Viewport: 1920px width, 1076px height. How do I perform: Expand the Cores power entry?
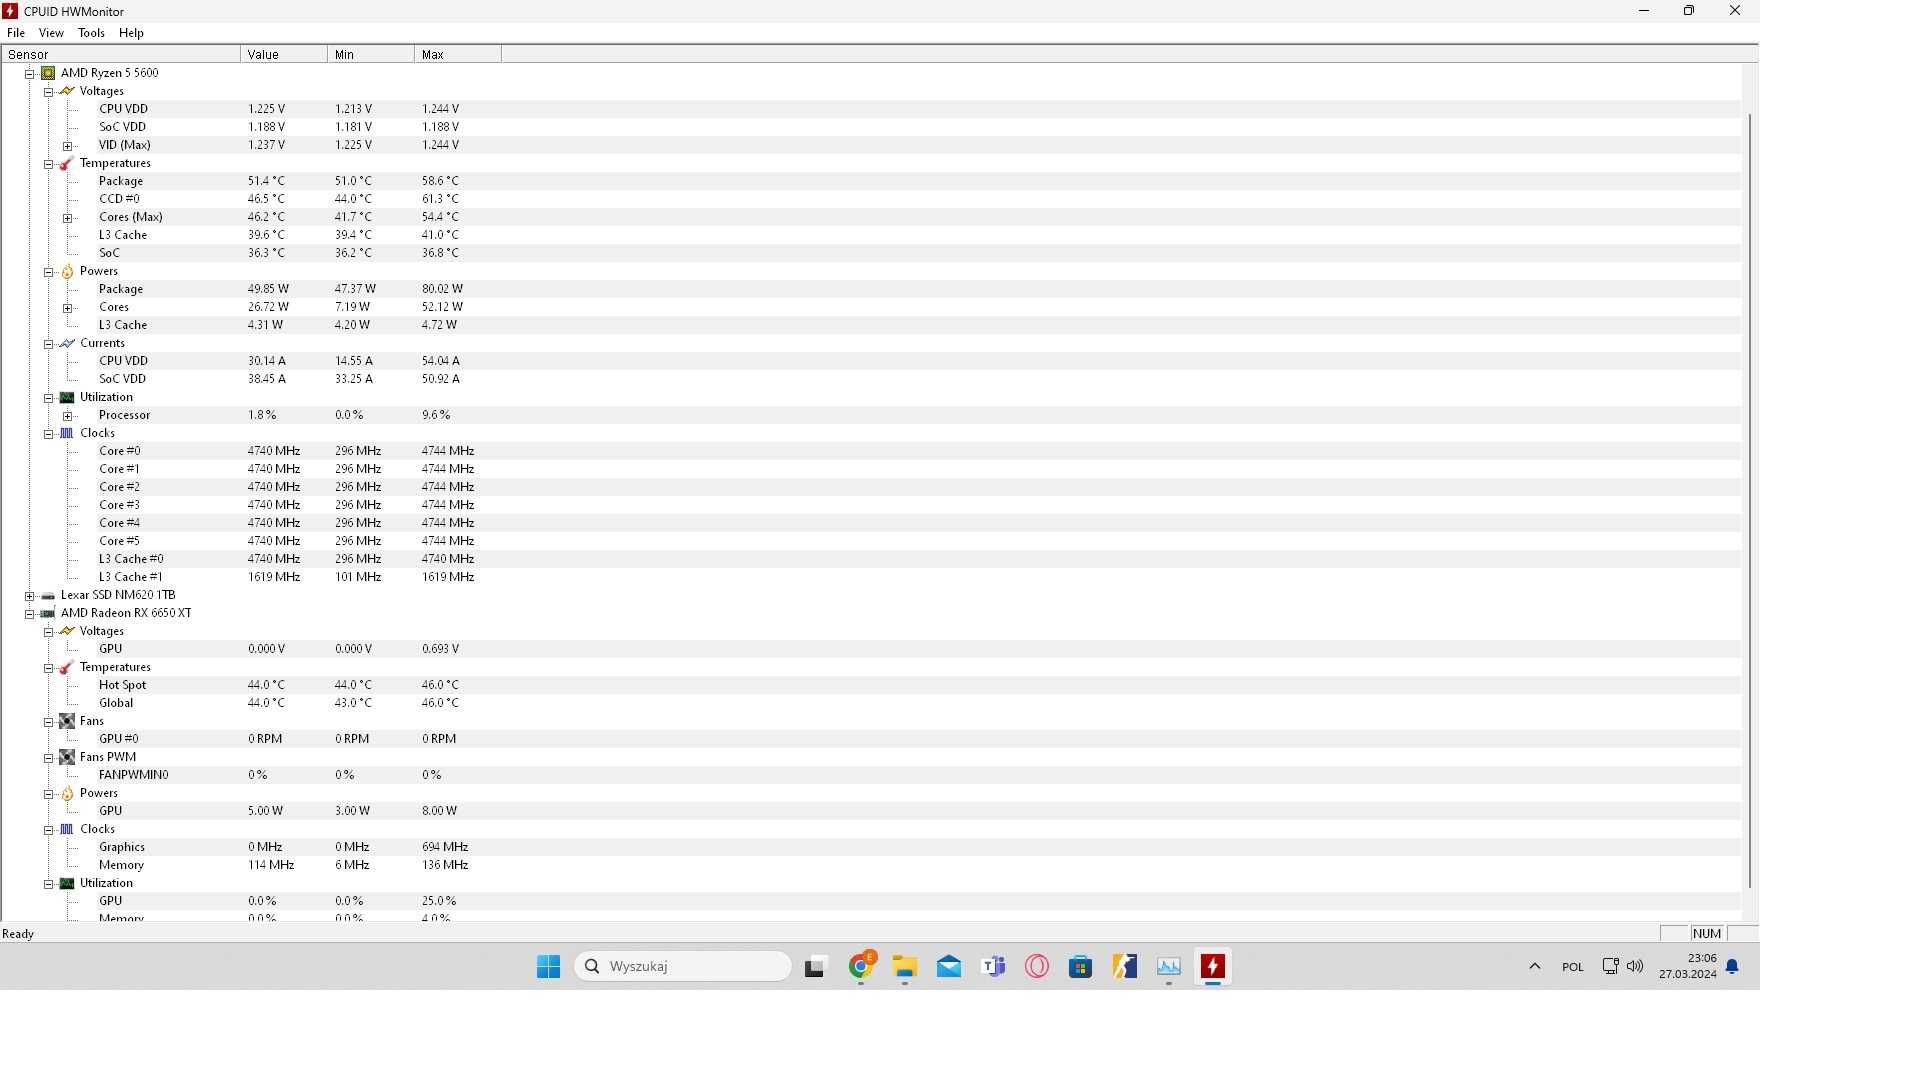tap(67, 307)
